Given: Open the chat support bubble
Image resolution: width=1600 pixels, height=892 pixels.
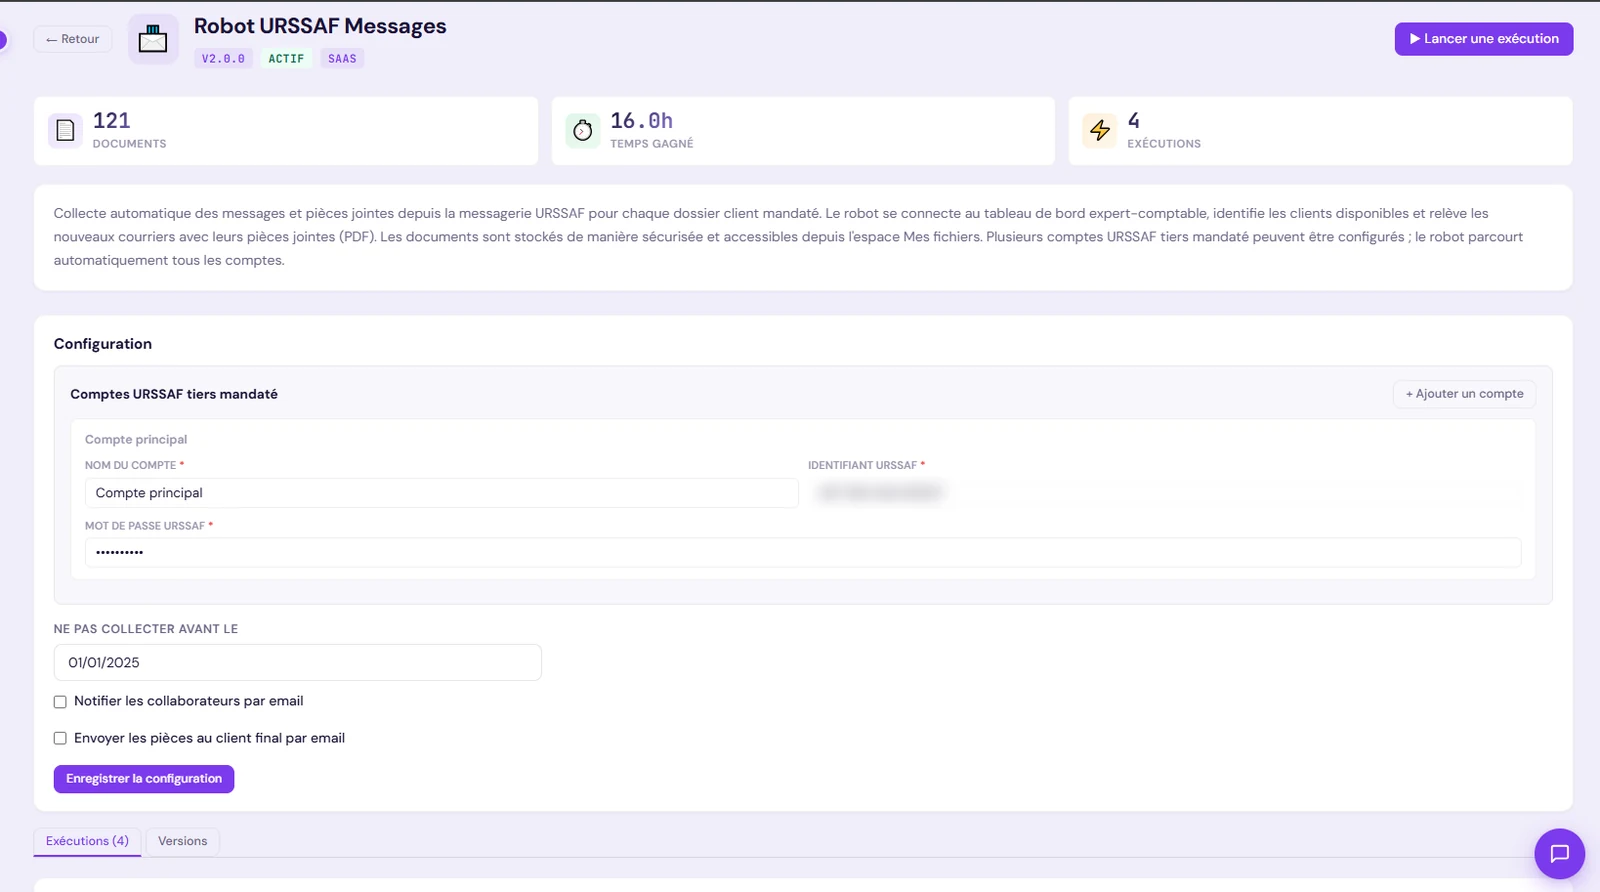Looking at the screenshot, I should (x=1559, y=853).
